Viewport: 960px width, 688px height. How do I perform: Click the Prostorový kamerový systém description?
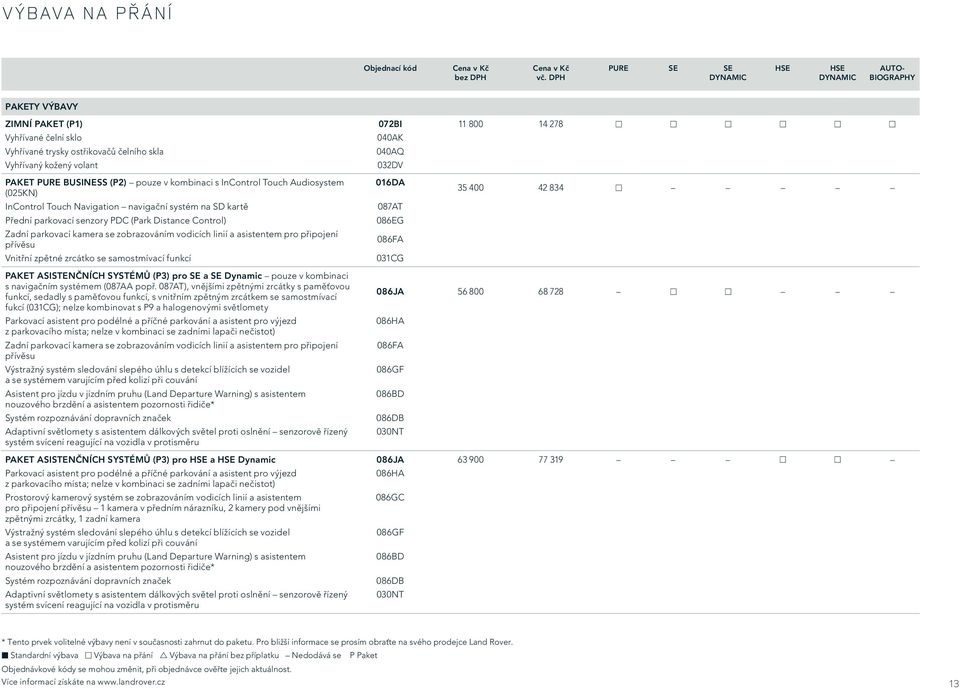[163, 508]
